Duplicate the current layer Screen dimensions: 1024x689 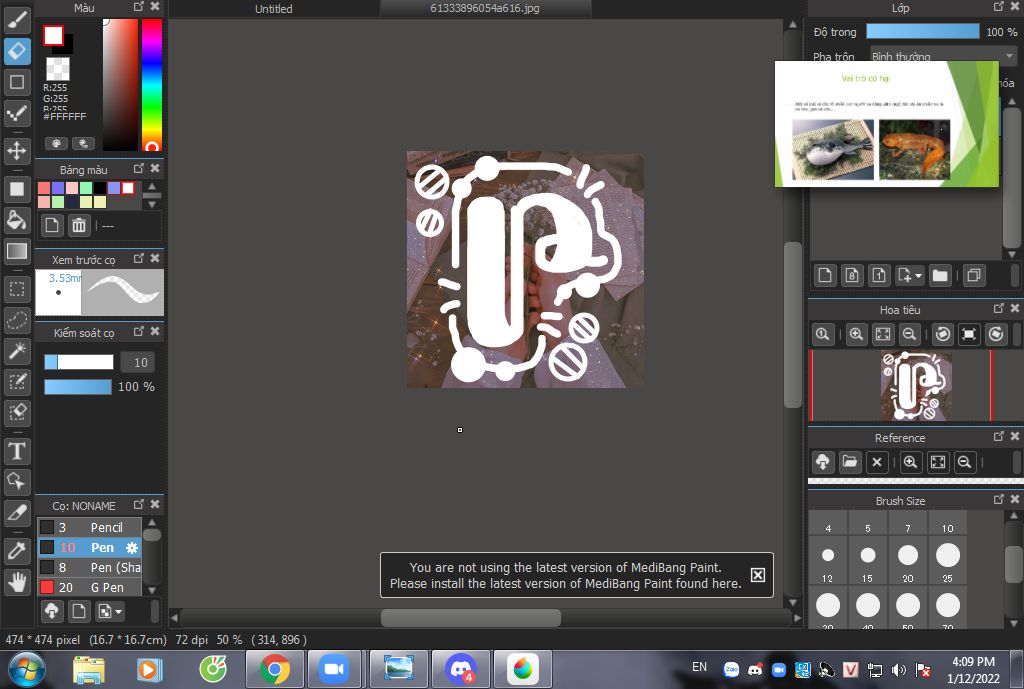pos(974,276)
